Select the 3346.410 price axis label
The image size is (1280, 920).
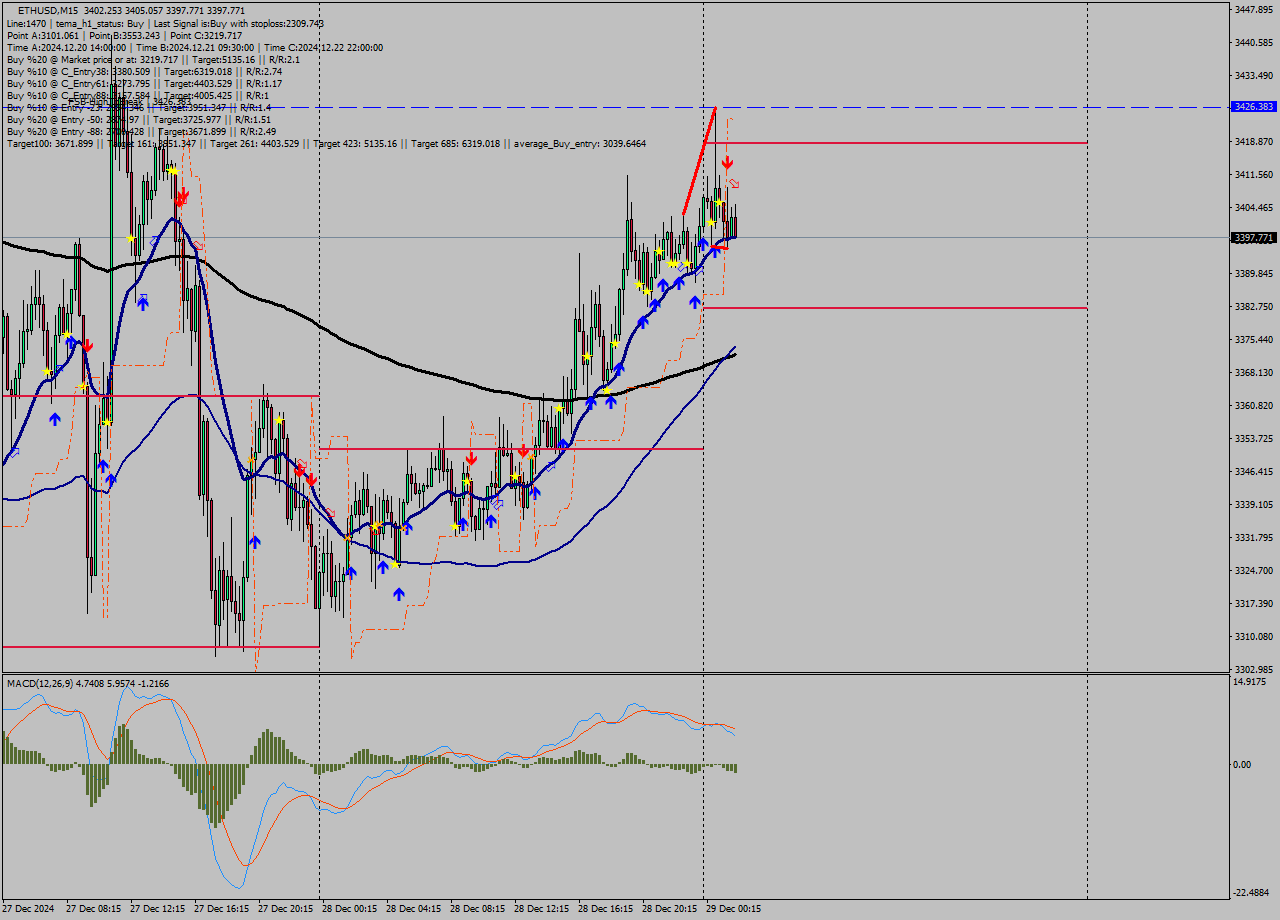click(x=1254, y=471)
